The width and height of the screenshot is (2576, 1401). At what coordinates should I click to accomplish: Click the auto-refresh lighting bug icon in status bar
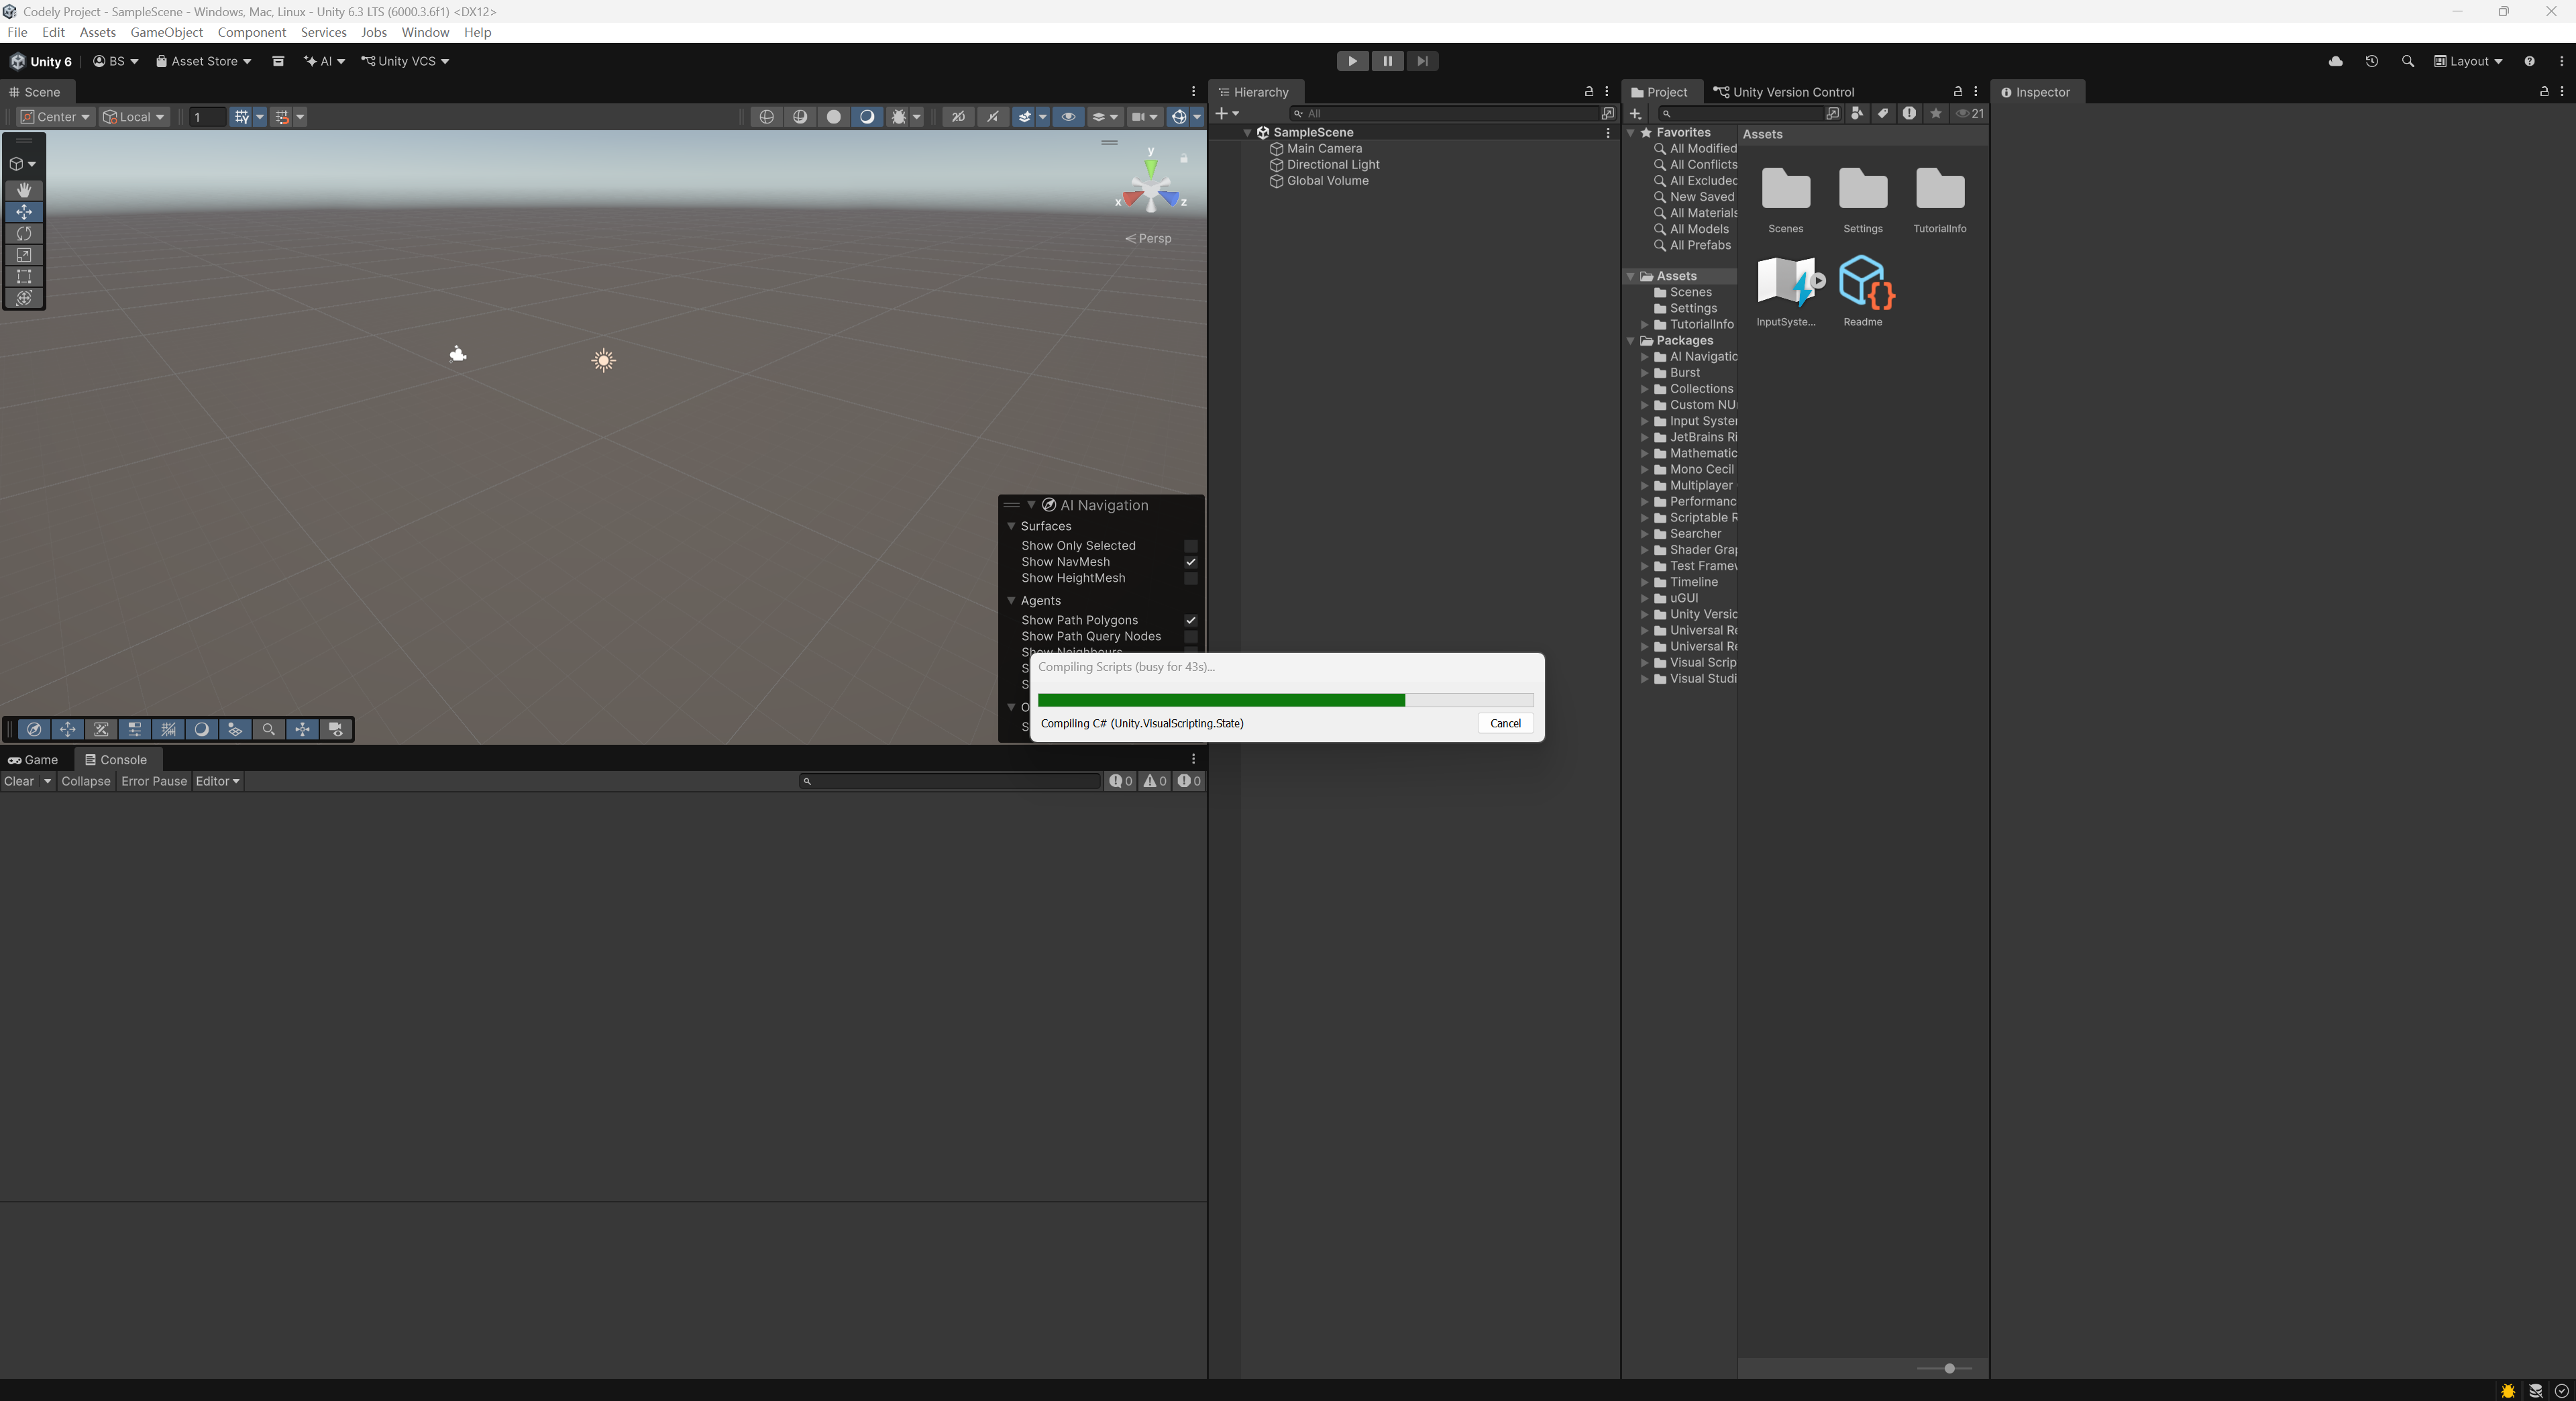[x=2508, y=1391]
